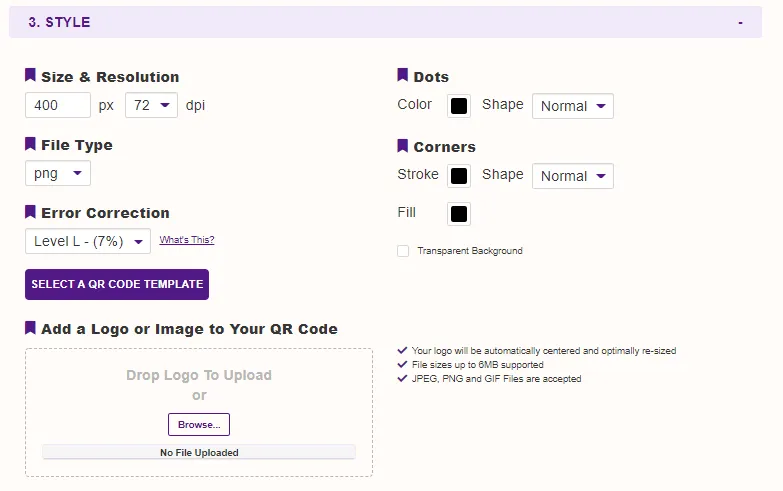The image size is (783, 491).
Task: Click the Error Correction heading text
Action: [x=105, y=213]
